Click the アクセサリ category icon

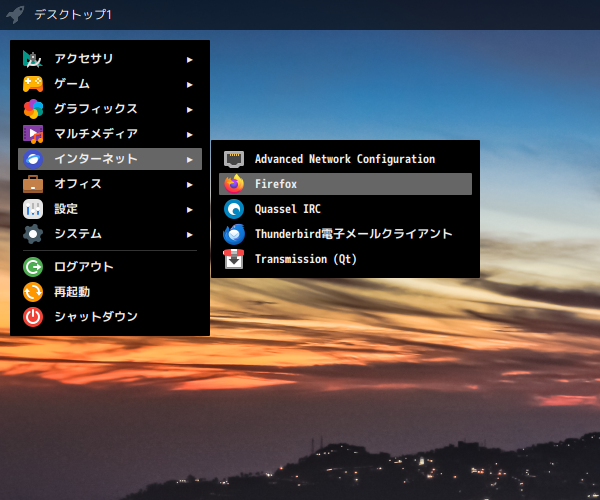(x=33, y=59)
